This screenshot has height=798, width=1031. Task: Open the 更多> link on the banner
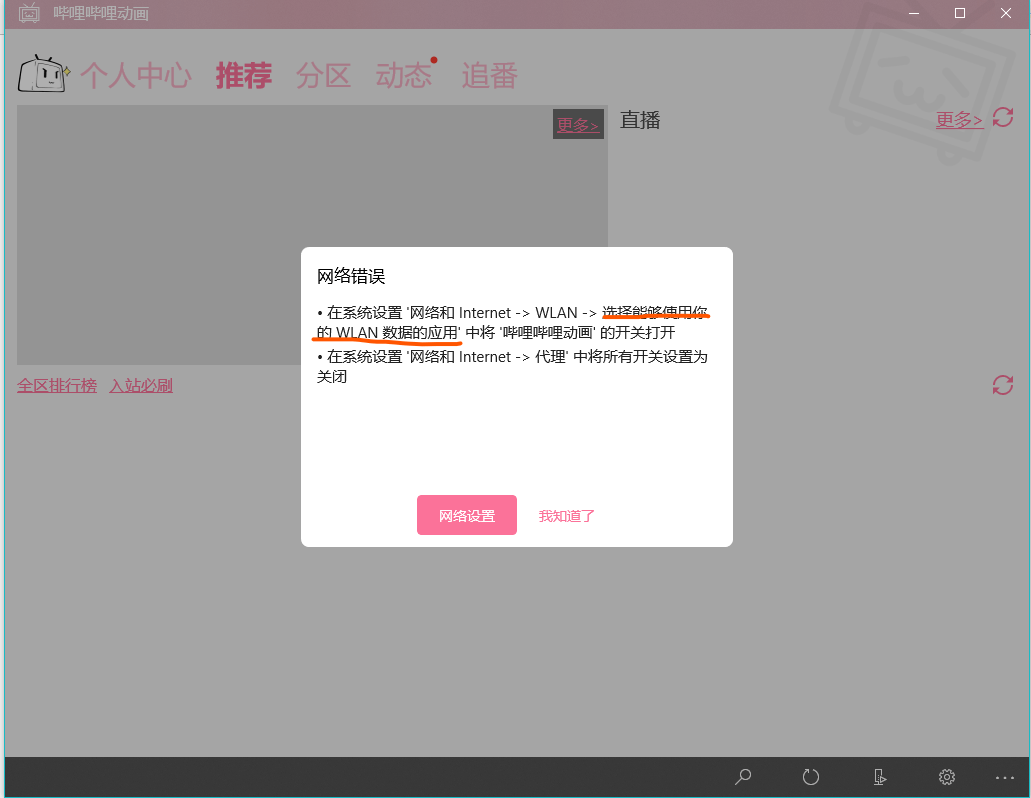[x=578, y=124]
